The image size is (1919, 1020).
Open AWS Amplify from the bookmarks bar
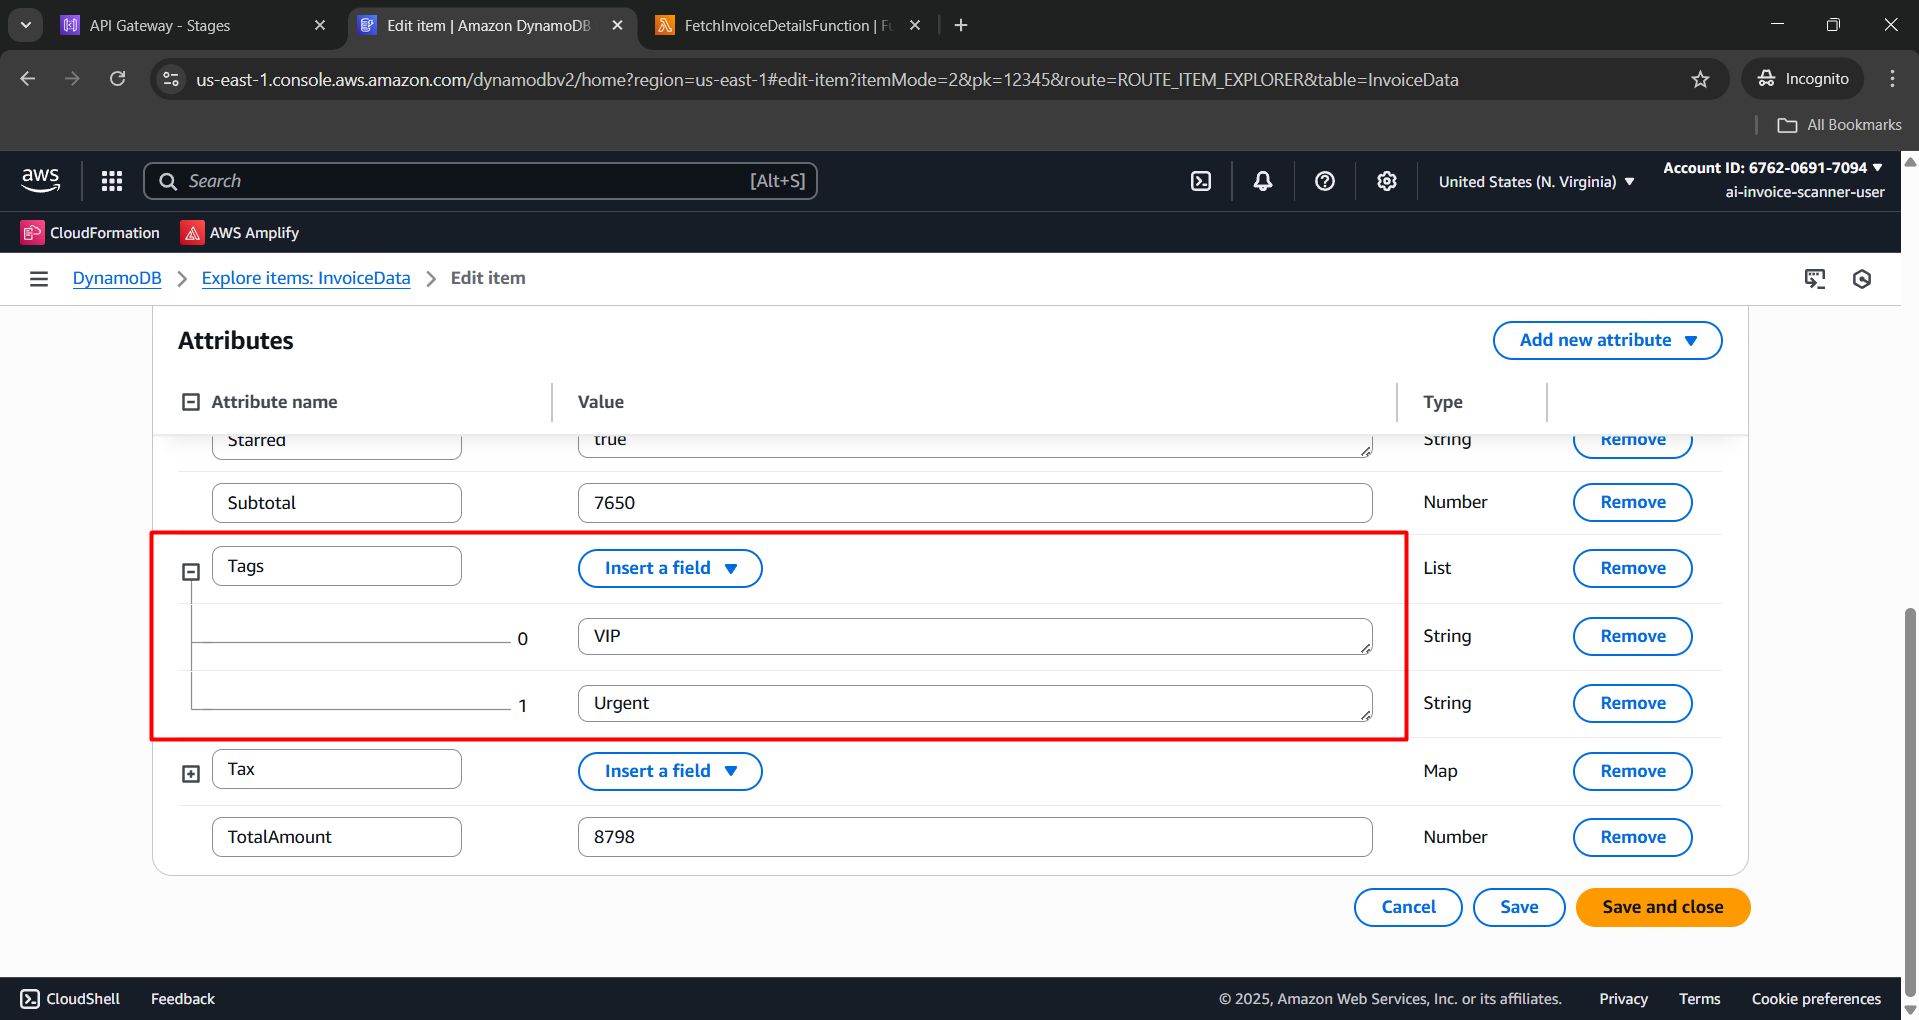(x=238, y=232)
